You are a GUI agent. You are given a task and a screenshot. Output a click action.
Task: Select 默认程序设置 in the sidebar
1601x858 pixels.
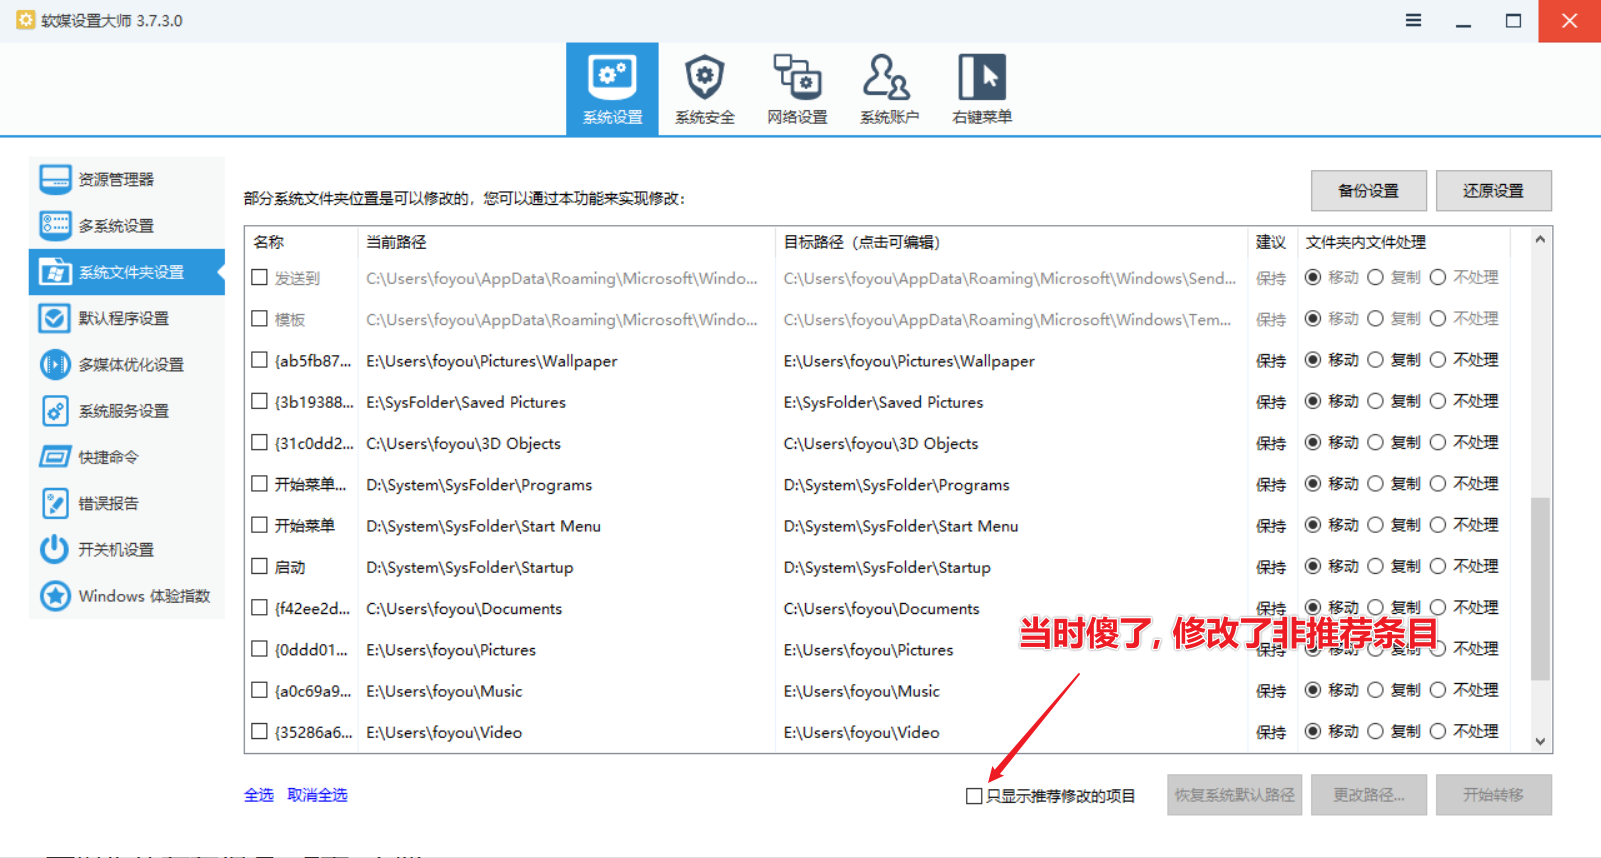click(x=124, y=319)
